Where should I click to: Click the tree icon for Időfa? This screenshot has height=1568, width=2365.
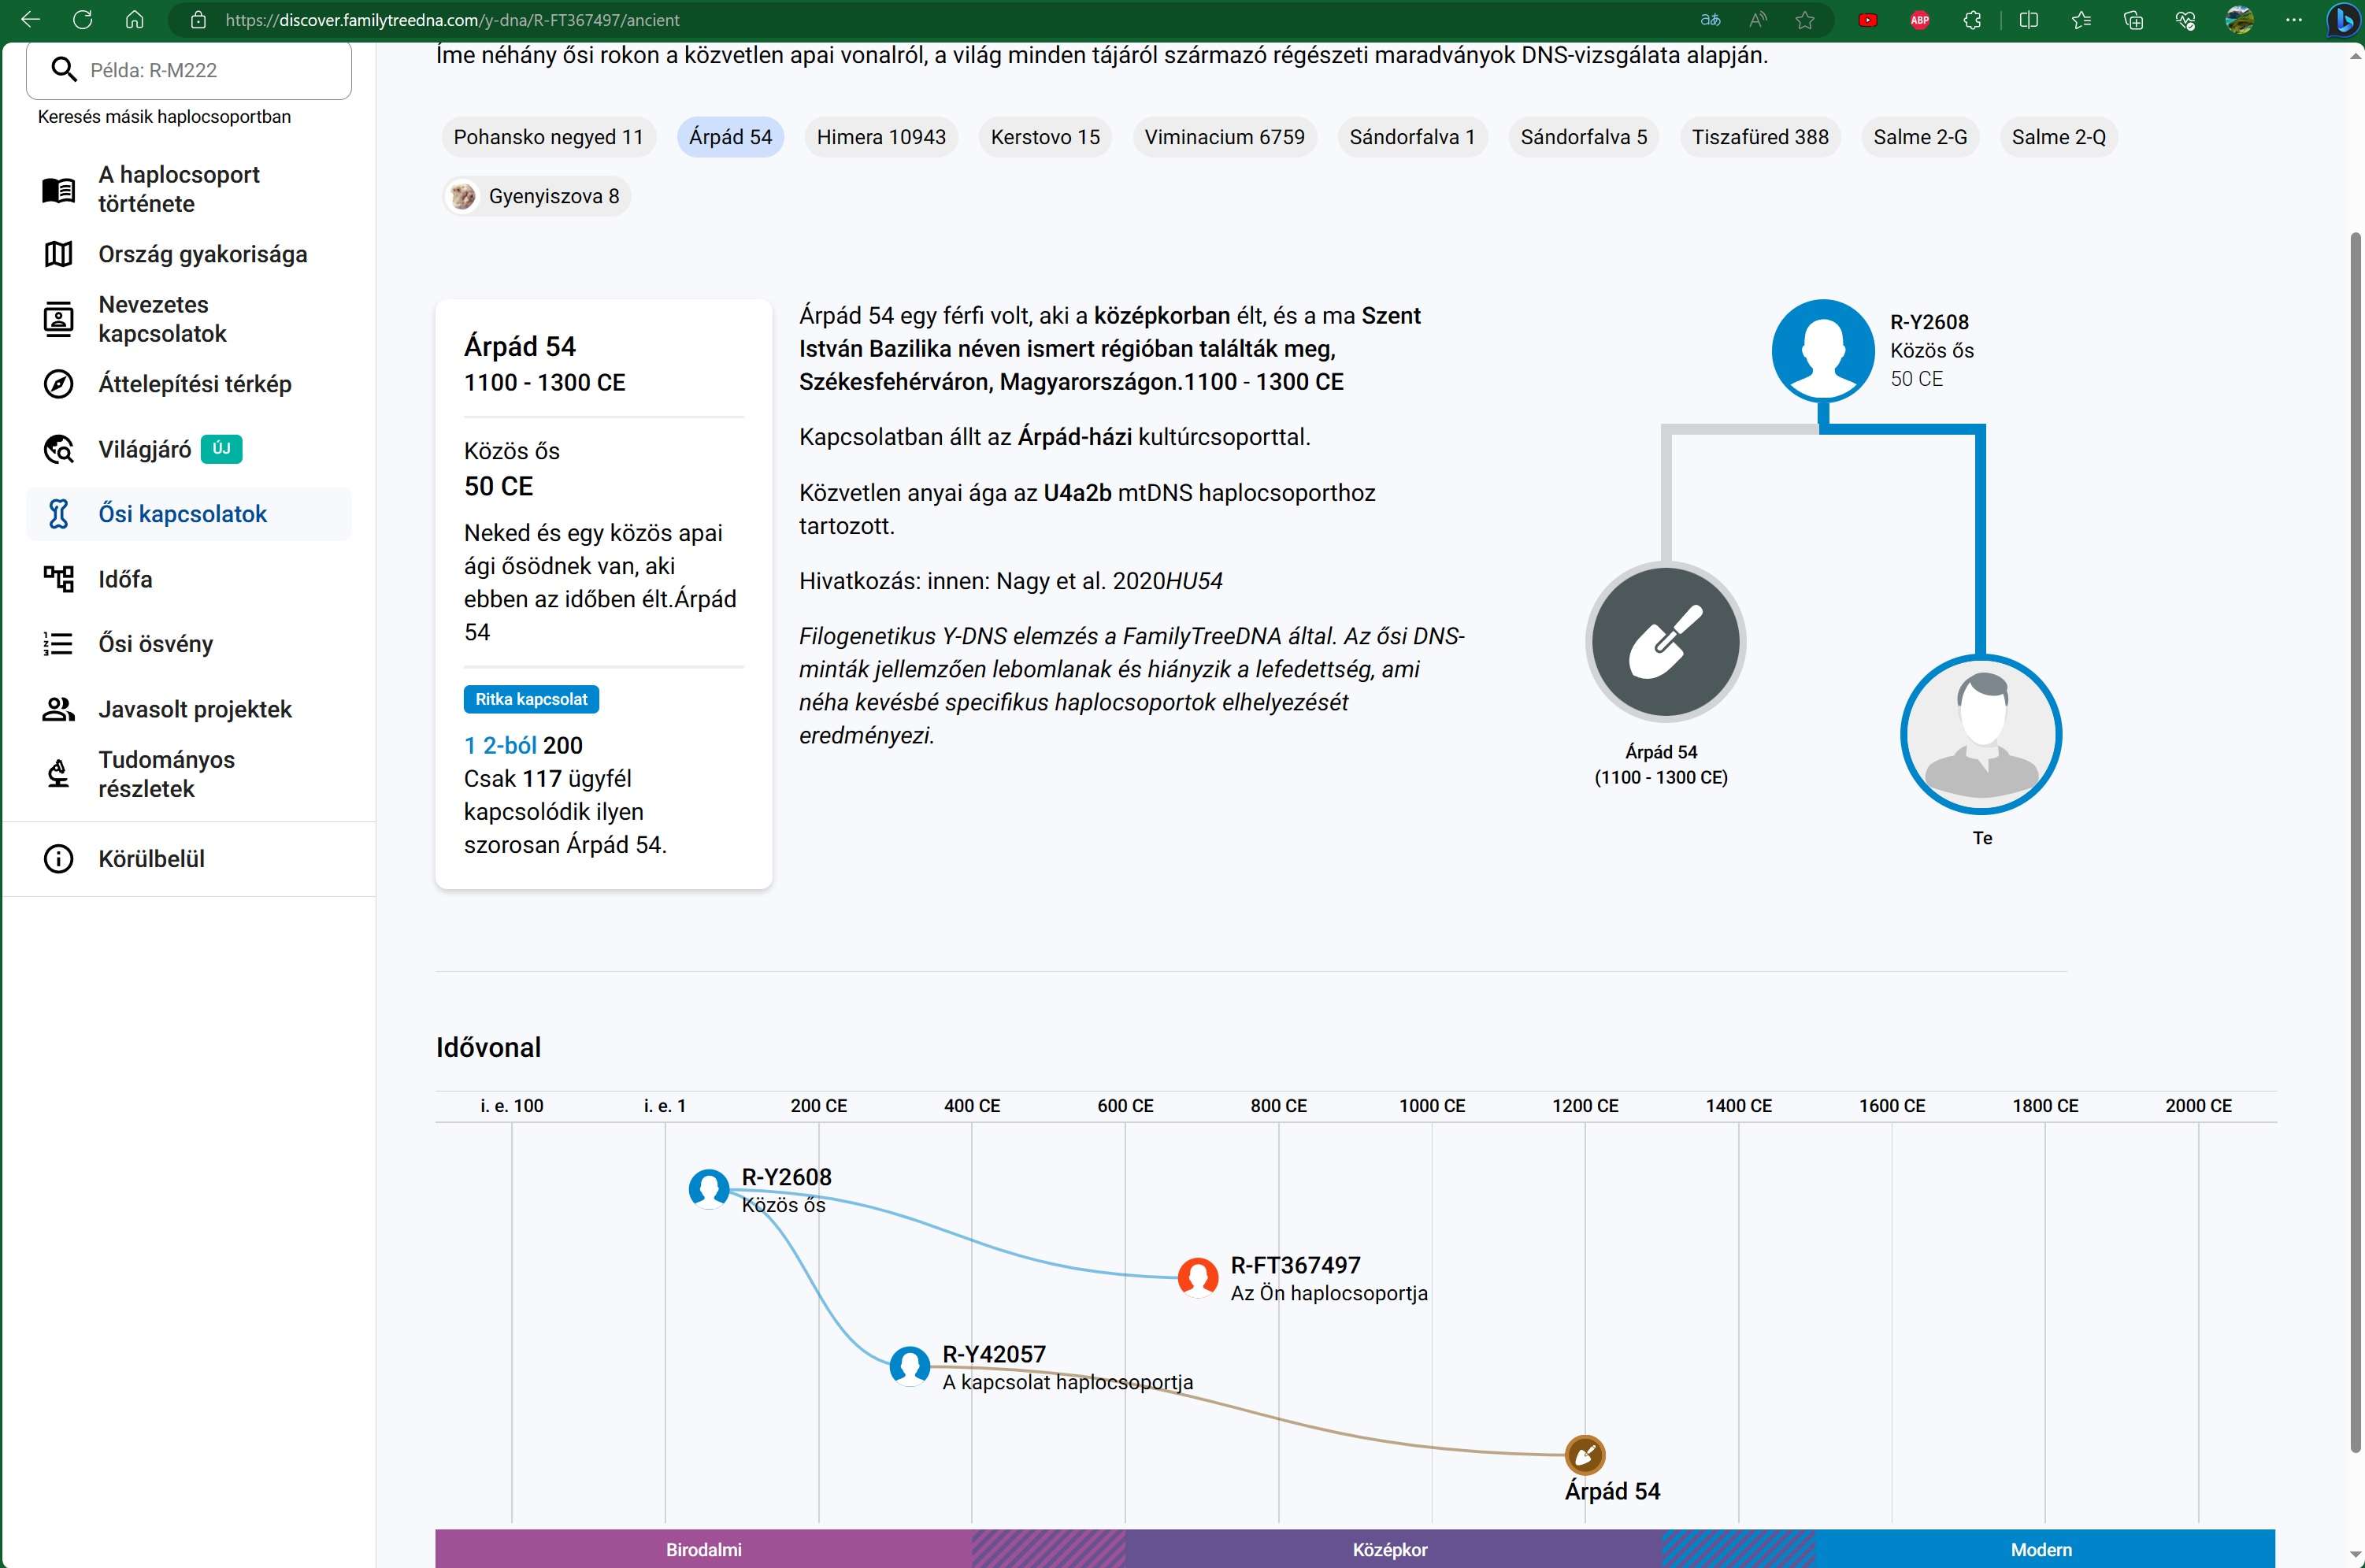pyautogui.click(x=58, y=579)
